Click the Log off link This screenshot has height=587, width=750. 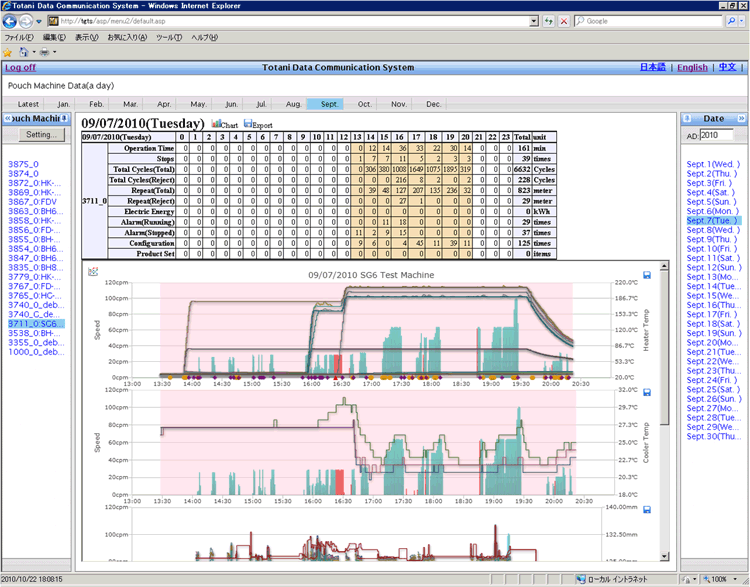(20, 67)
